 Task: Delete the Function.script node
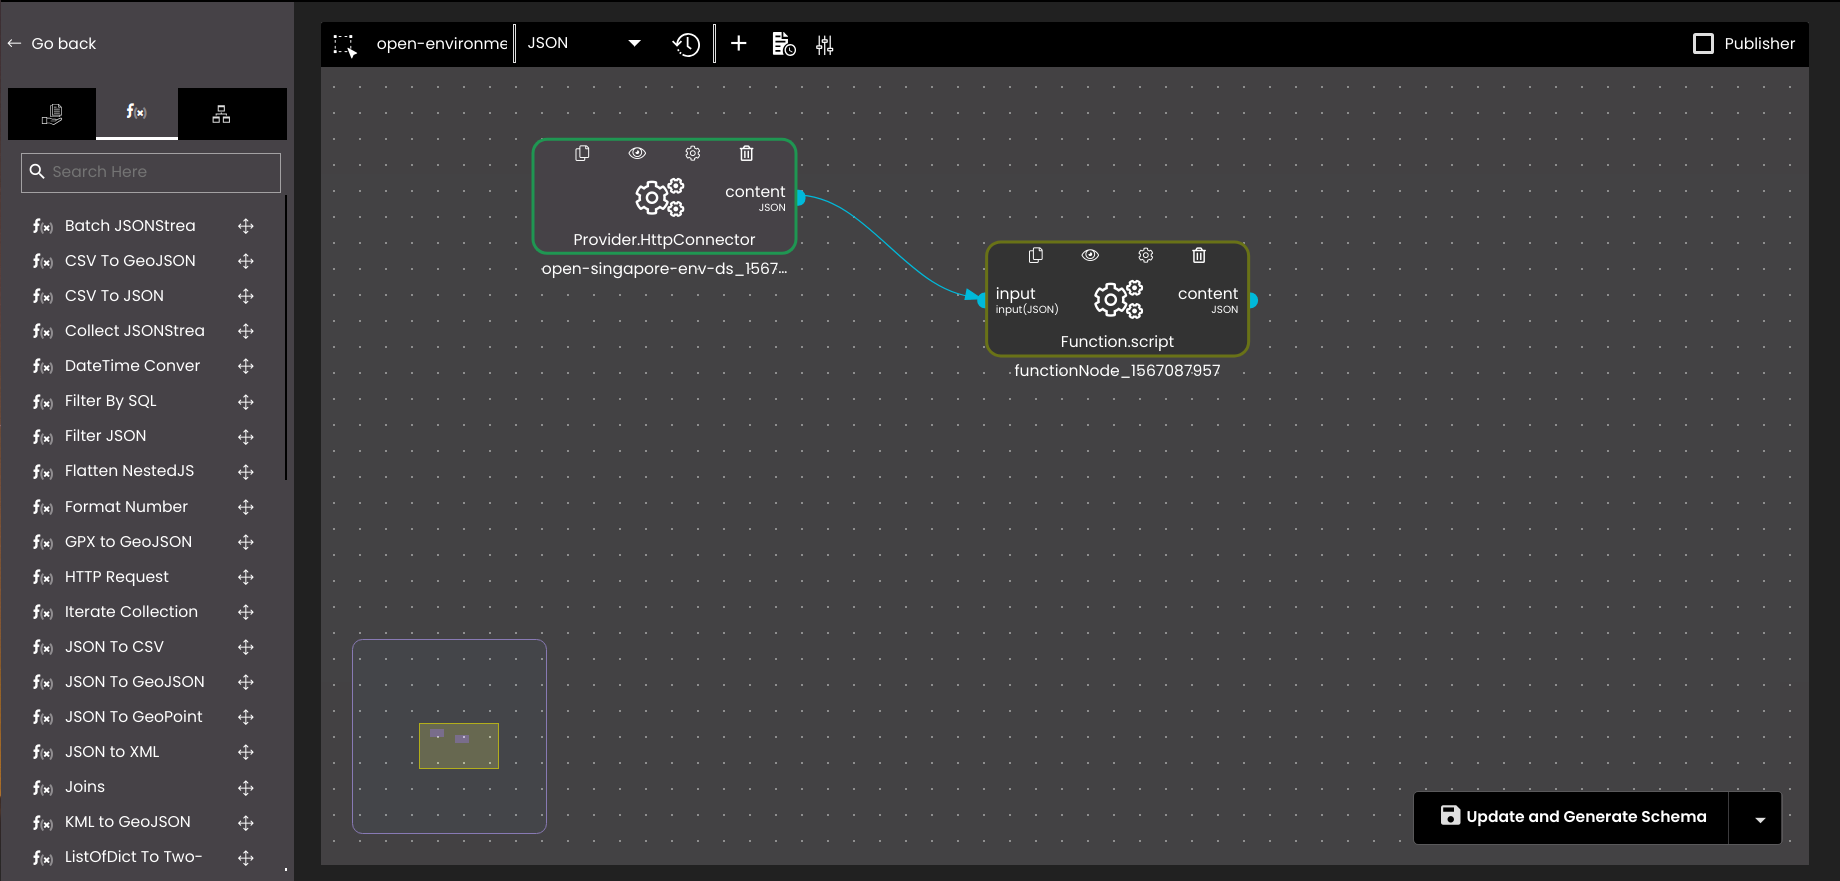(1199, 255)
